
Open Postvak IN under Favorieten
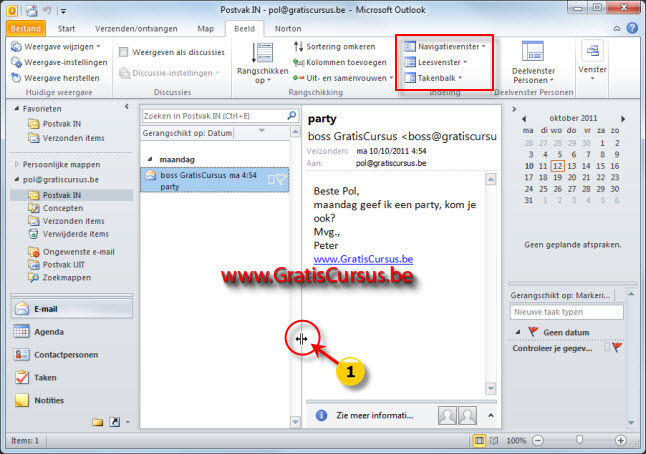pyautogui.click(x=54, y=124)
